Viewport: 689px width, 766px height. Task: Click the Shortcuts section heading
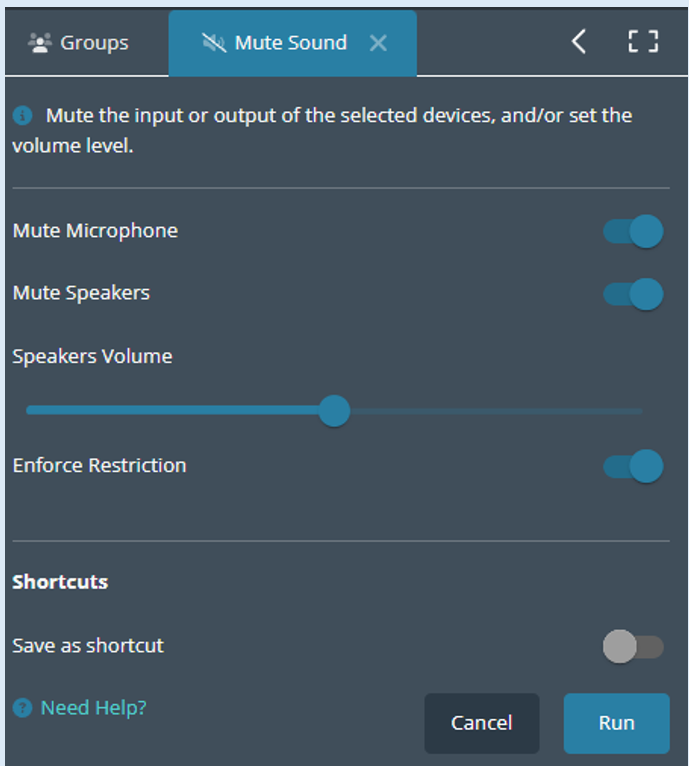[x=60, y=582]
